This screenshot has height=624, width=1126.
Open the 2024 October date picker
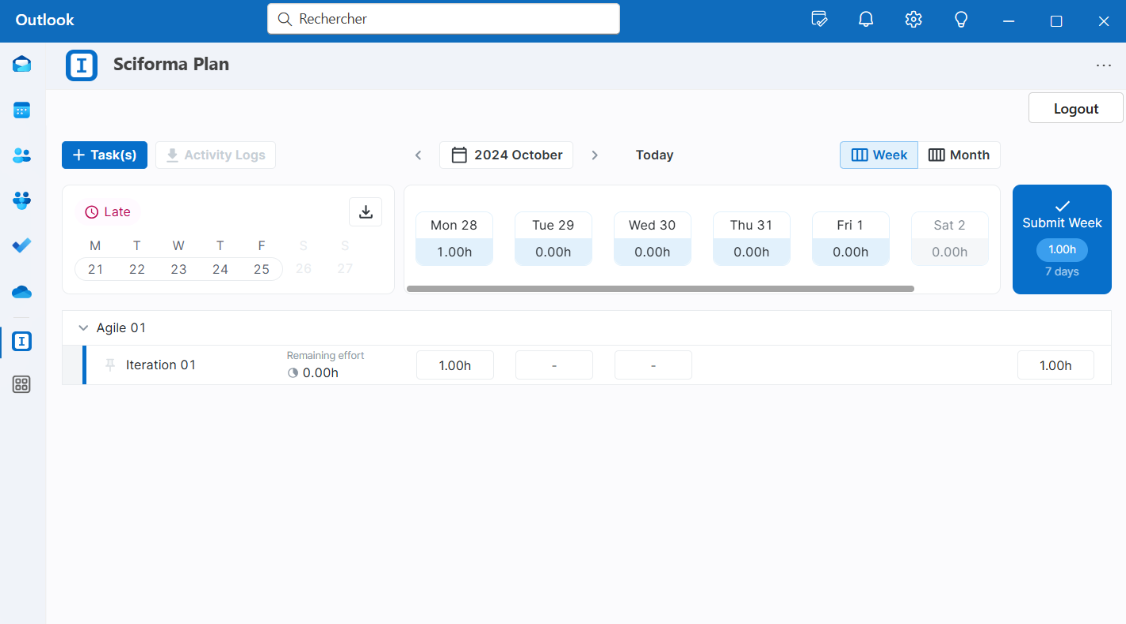[506, 155]
